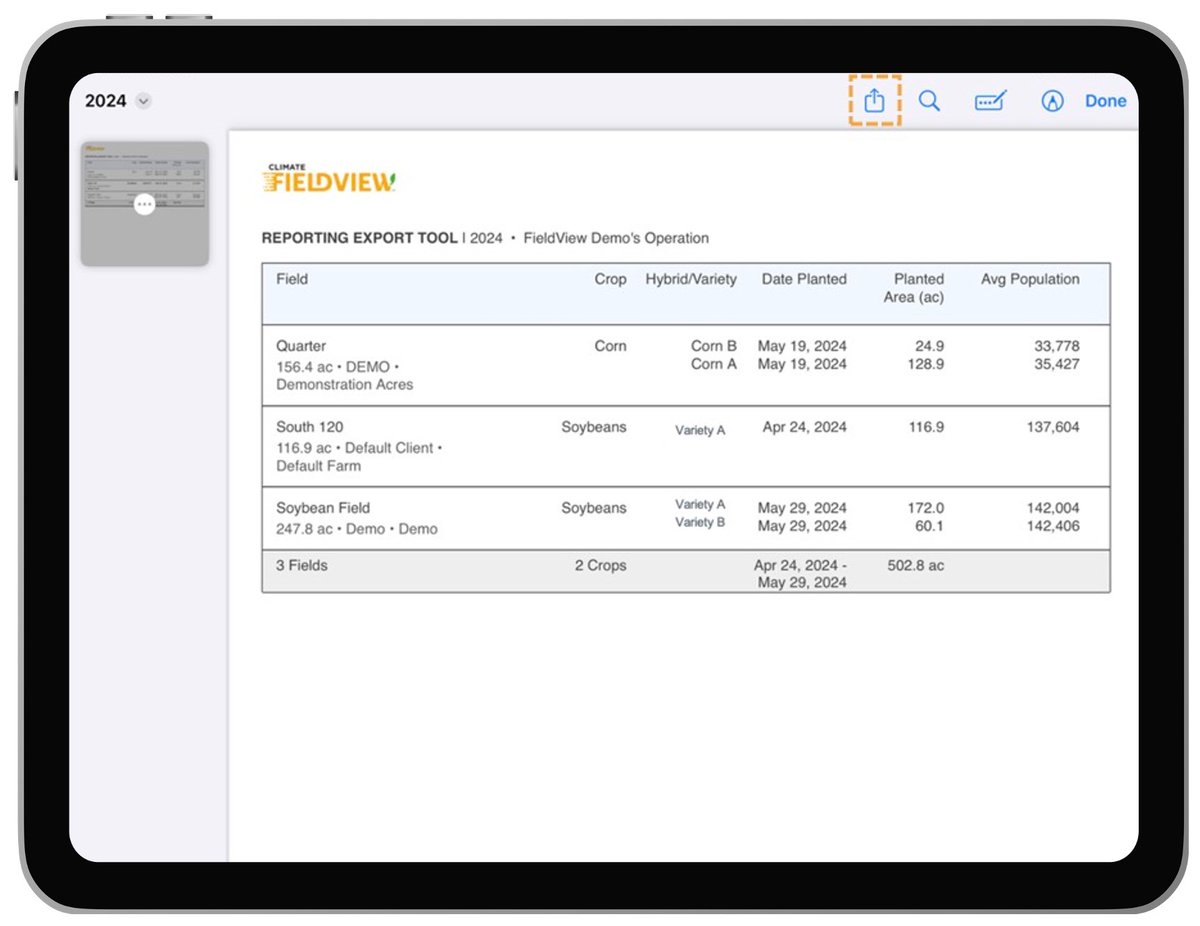The height and width of the screenshot is (926, 1200).
Task: Select the page thumbnail in sidebar
Action: tap(144, 204)
